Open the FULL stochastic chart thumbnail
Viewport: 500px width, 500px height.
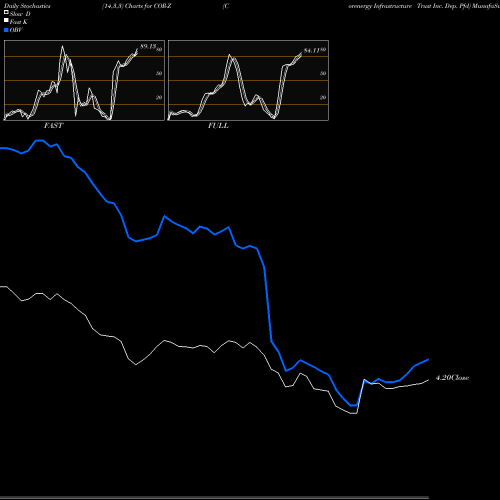coord(248,80)
